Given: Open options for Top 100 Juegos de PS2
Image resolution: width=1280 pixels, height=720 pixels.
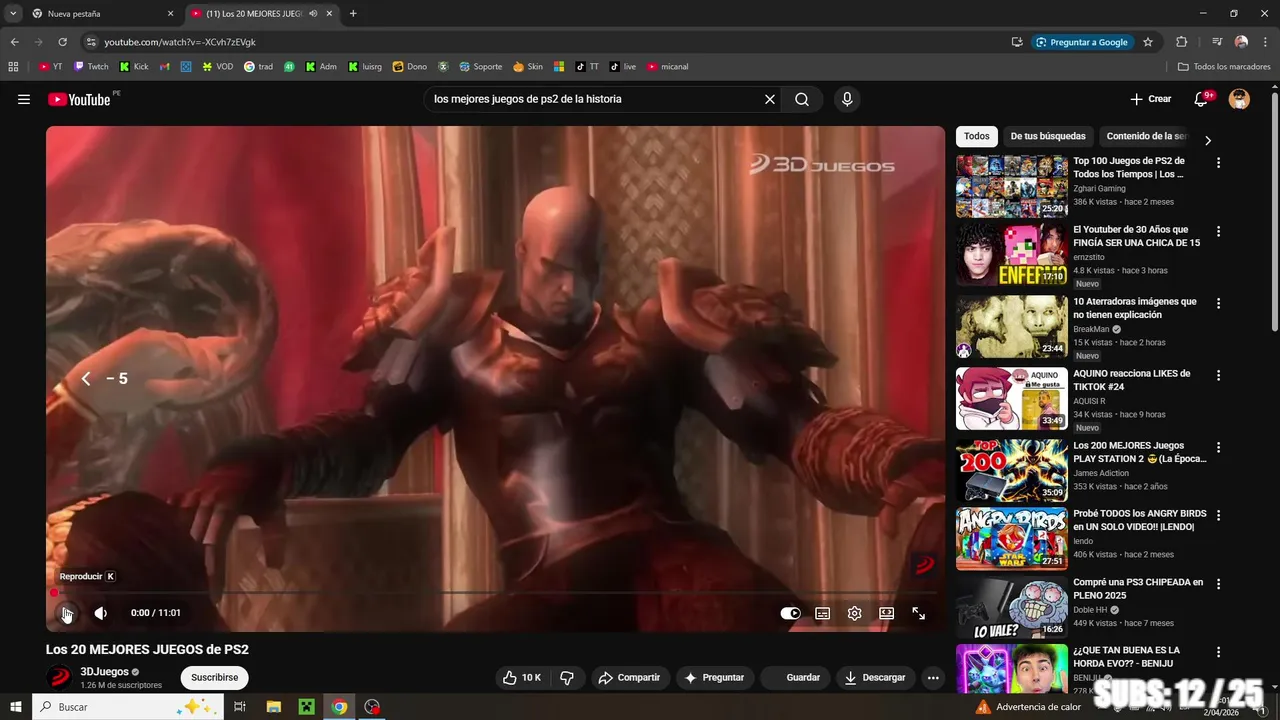Looking at the screenshot, I should [1218, 163].
